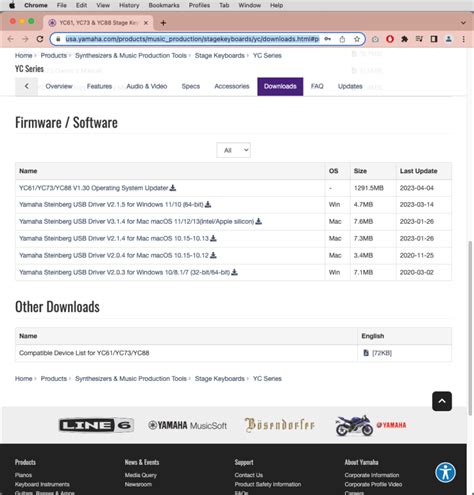
Task: Open the Yamaha motorcycle logo link
Action: coord(371,425)
